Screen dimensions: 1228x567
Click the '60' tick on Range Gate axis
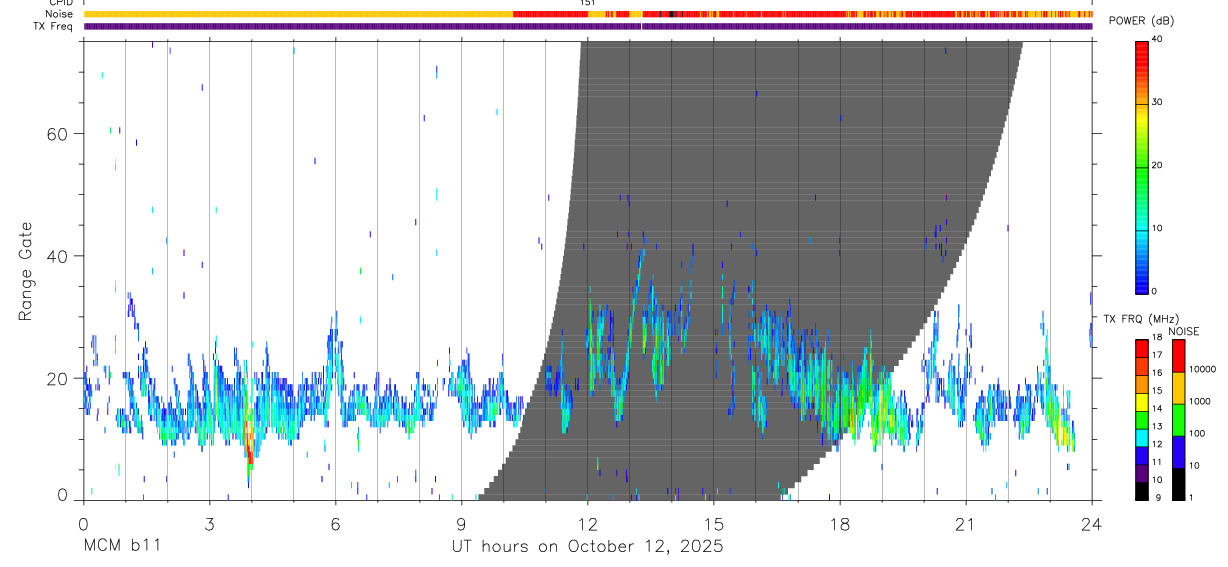58,134
